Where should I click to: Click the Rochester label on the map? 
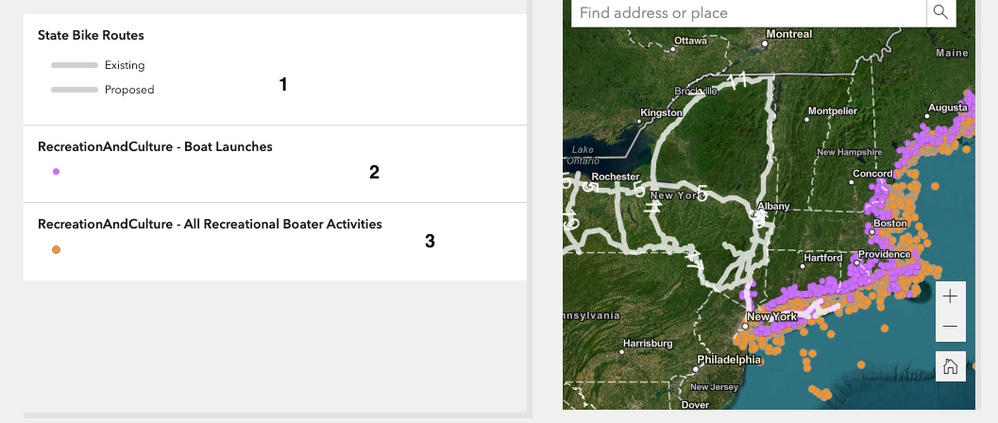[x=615, y=177]
